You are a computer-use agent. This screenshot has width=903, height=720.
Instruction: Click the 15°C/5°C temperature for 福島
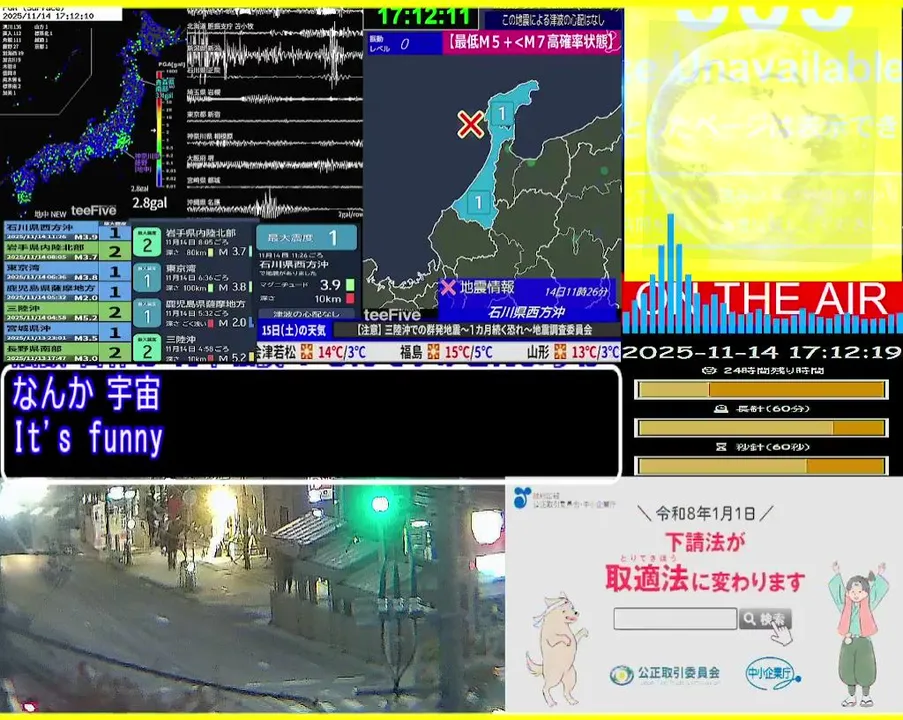[x=468, y=351]
